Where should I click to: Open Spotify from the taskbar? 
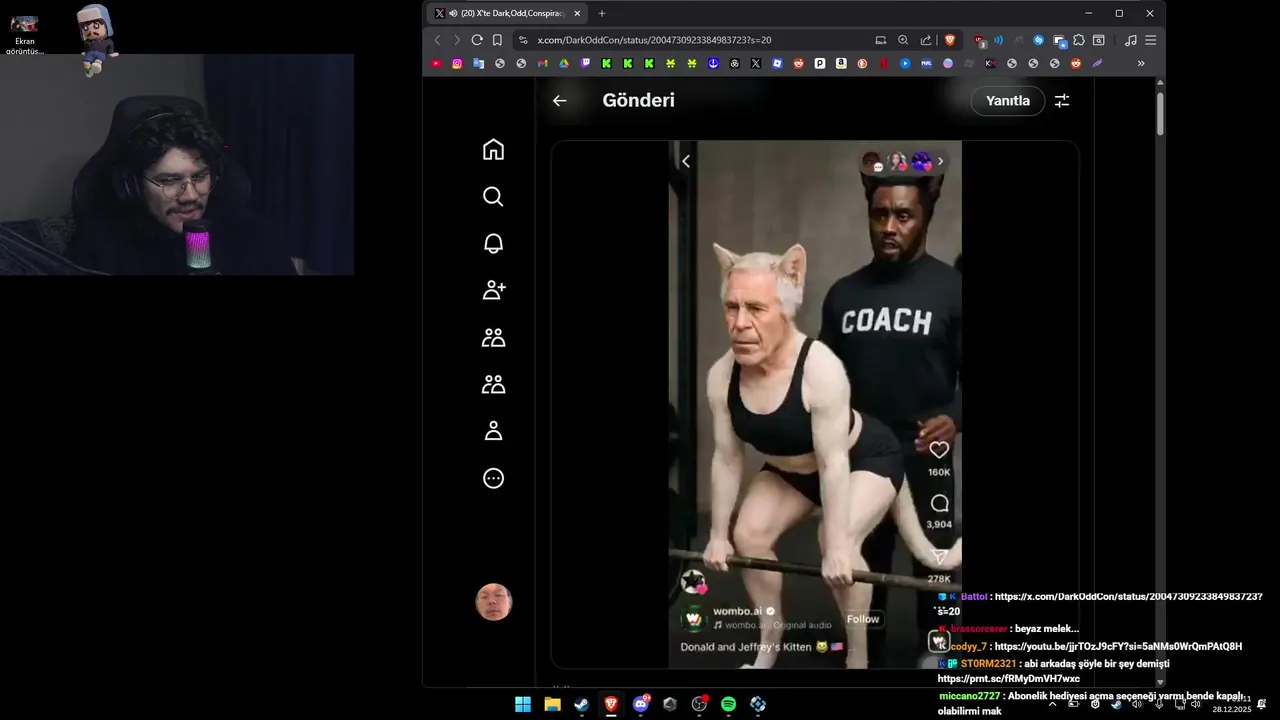click(x=729, y=704)
